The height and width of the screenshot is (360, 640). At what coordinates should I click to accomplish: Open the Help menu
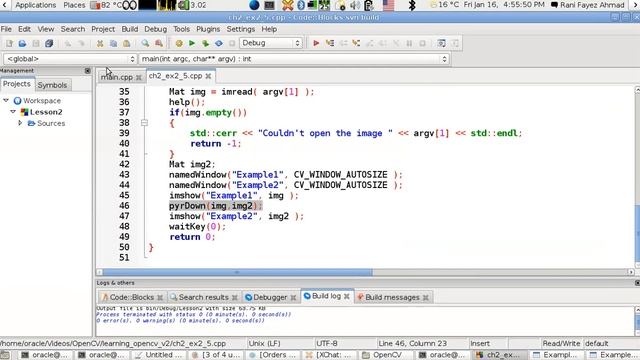(x=269, y=29)
